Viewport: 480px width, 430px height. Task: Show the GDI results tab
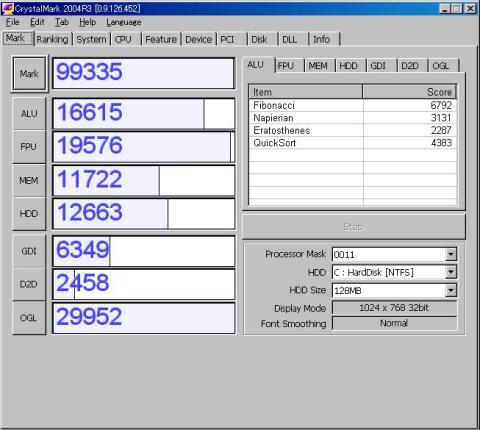(x=382, y=66)
